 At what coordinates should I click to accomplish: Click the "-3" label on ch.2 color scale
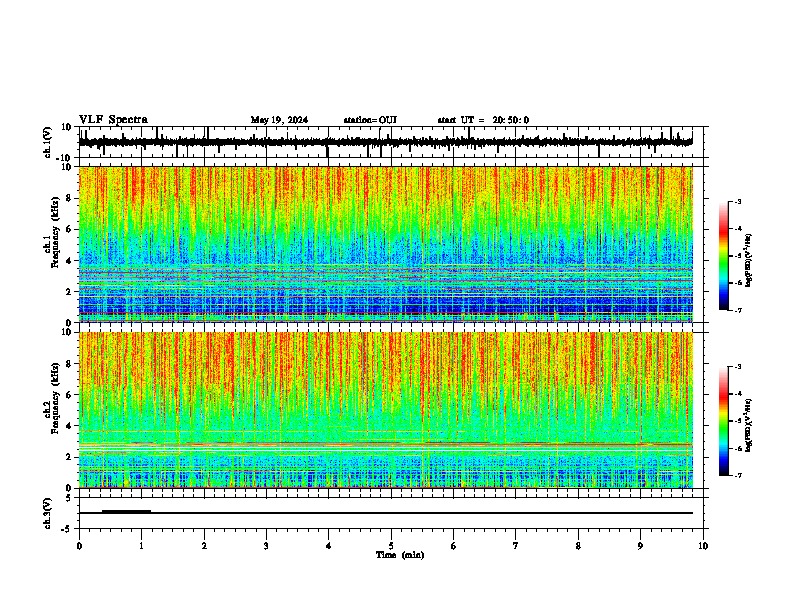coord(737,366)
